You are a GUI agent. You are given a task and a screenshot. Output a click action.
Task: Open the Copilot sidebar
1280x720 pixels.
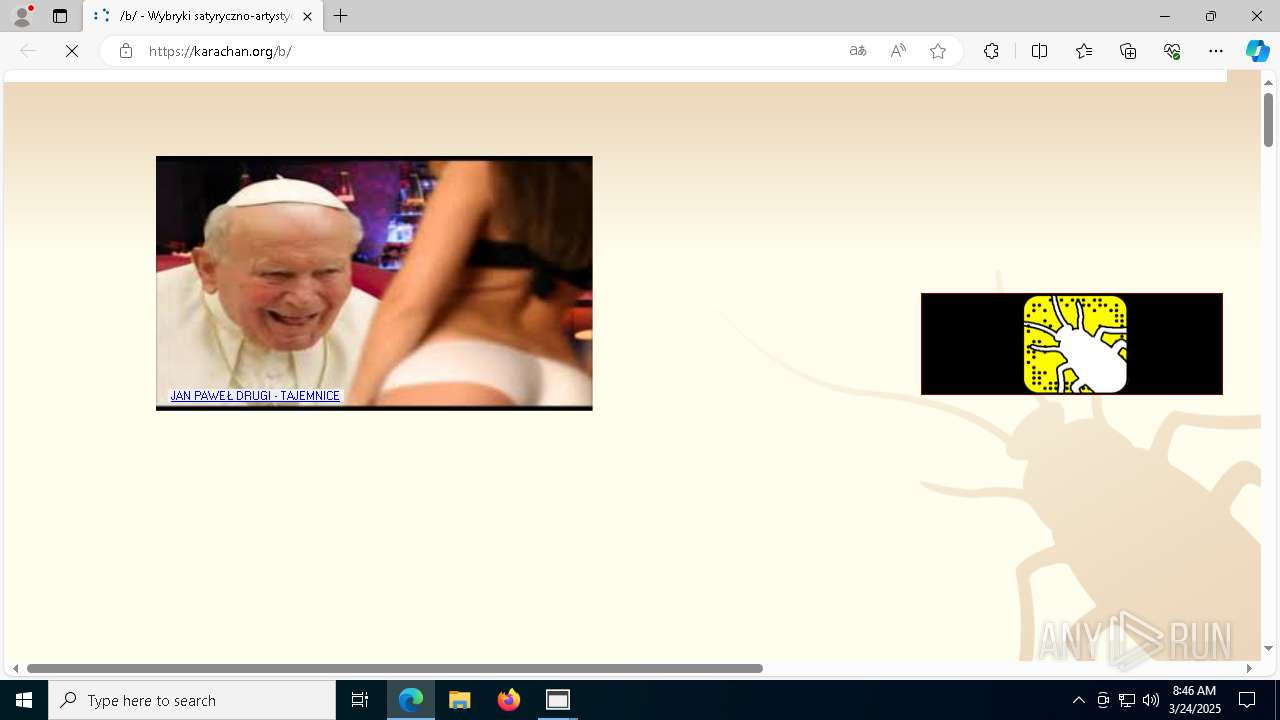1257,51
